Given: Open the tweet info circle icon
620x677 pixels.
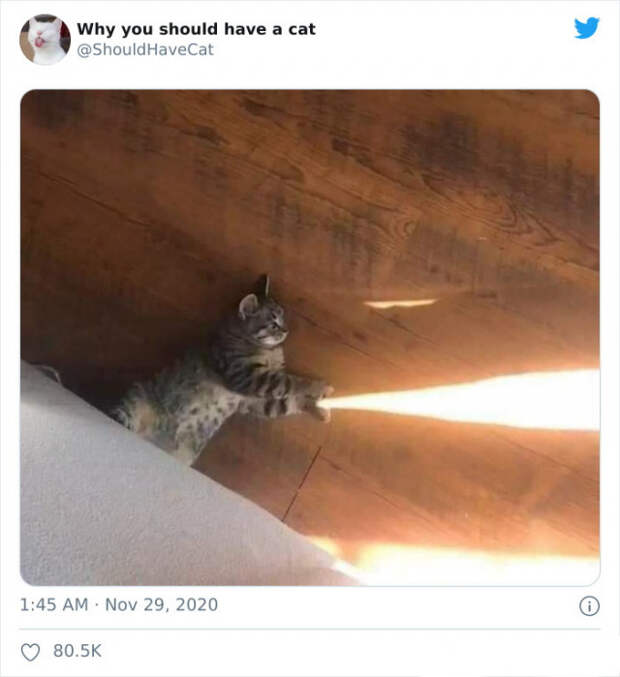Looking at the screenshot, I should pos(589,606).
